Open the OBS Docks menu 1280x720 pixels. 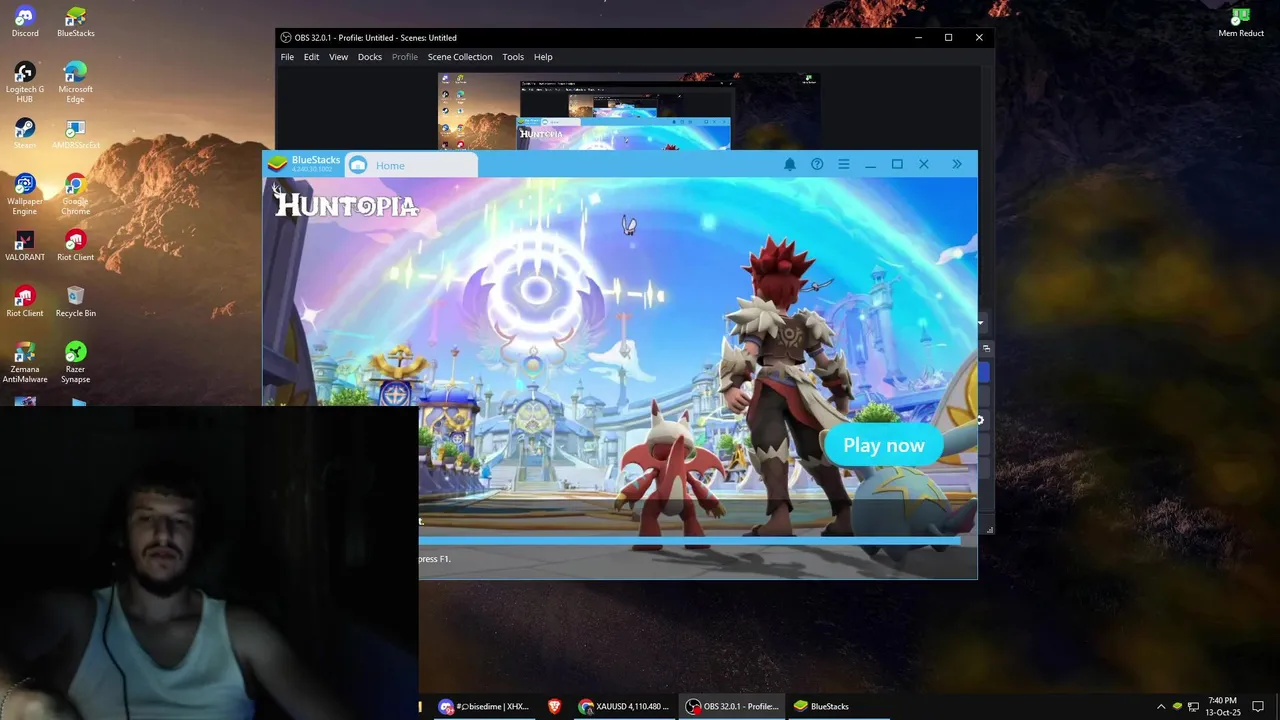coord(370,57)
